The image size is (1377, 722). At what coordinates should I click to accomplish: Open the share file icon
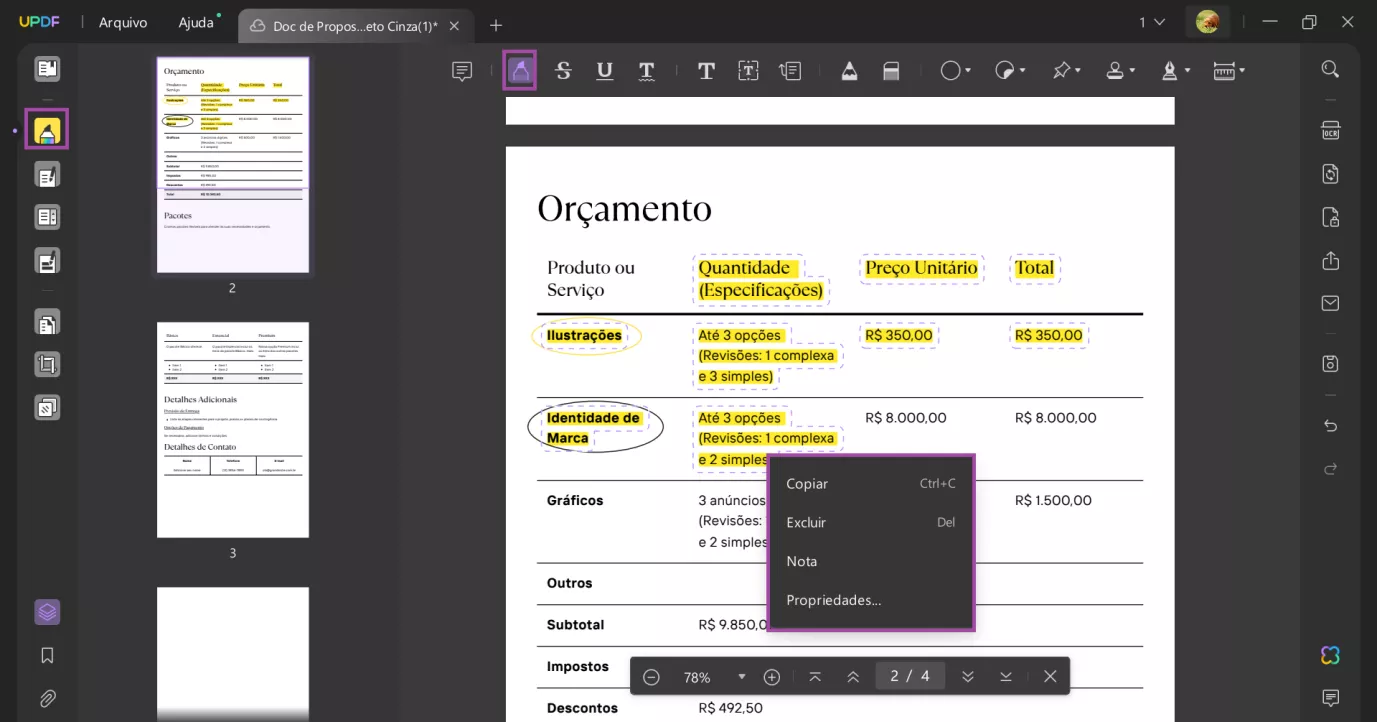[x=1330, y=260]
